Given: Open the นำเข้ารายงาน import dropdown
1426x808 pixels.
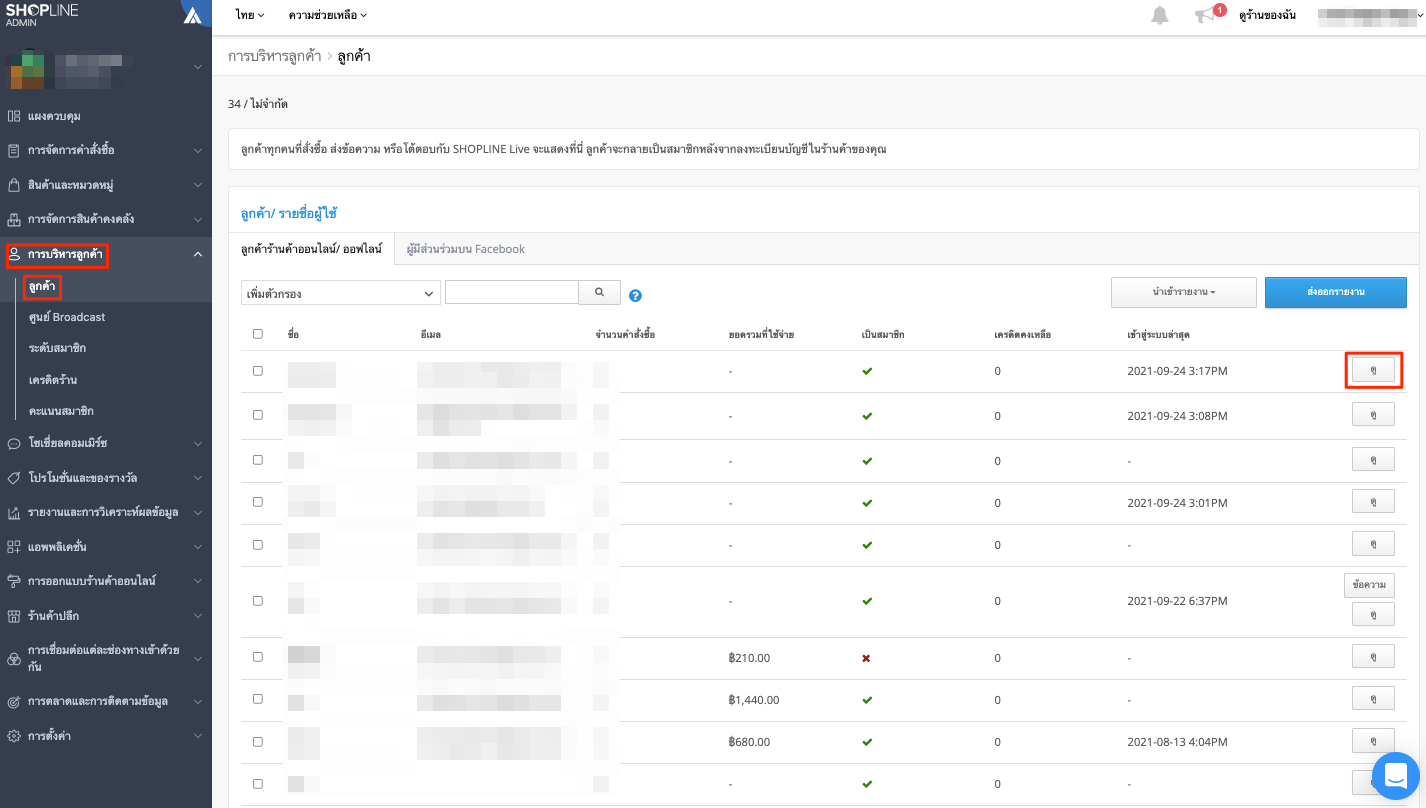Looking at the screenshot, I should tap(1184, 292).
